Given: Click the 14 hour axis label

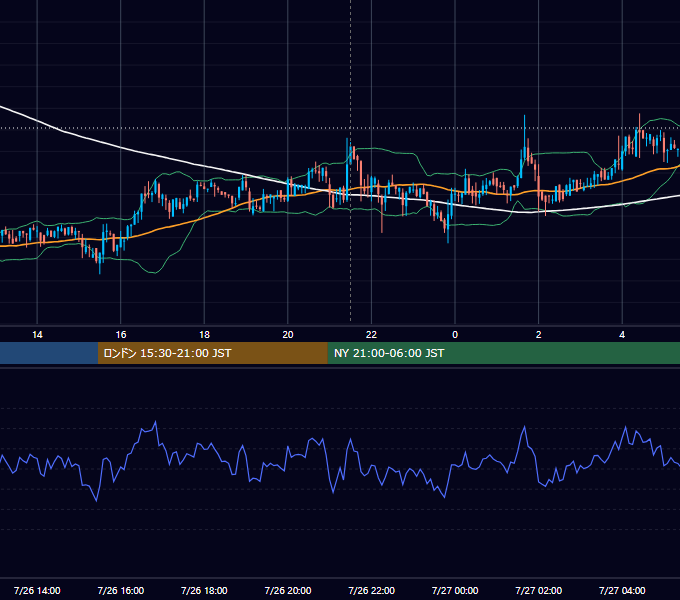Looking at the screenshot, I should (37, 335).
